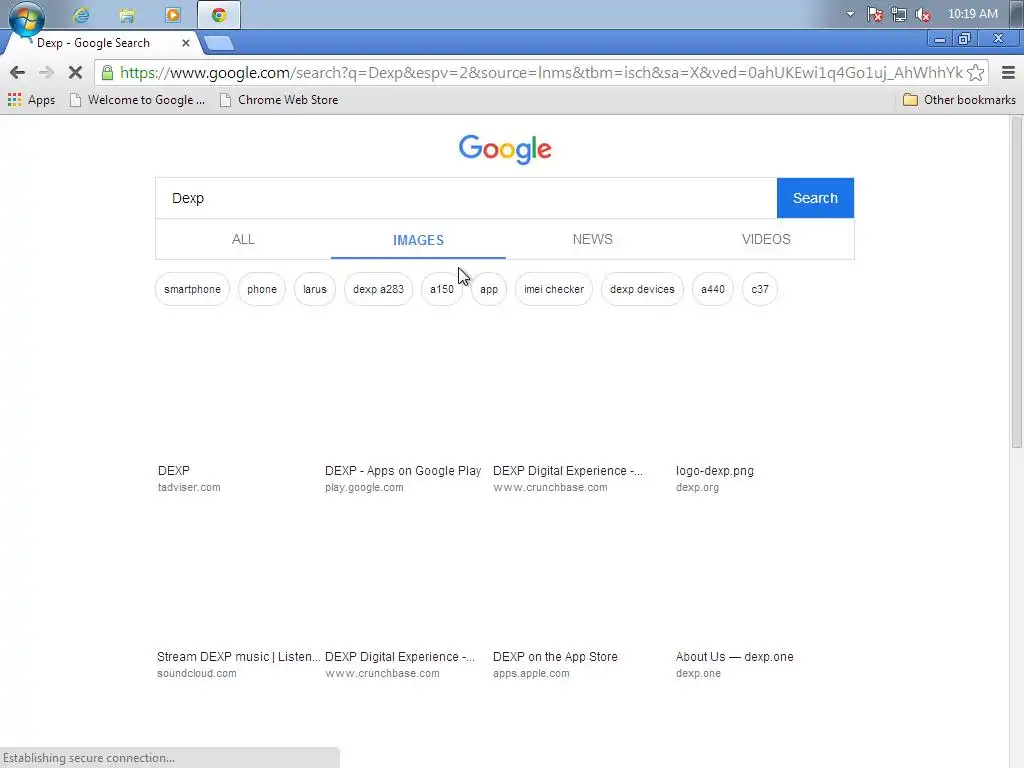
Task: Go back to the previous page
Action: tap(18, 72)
